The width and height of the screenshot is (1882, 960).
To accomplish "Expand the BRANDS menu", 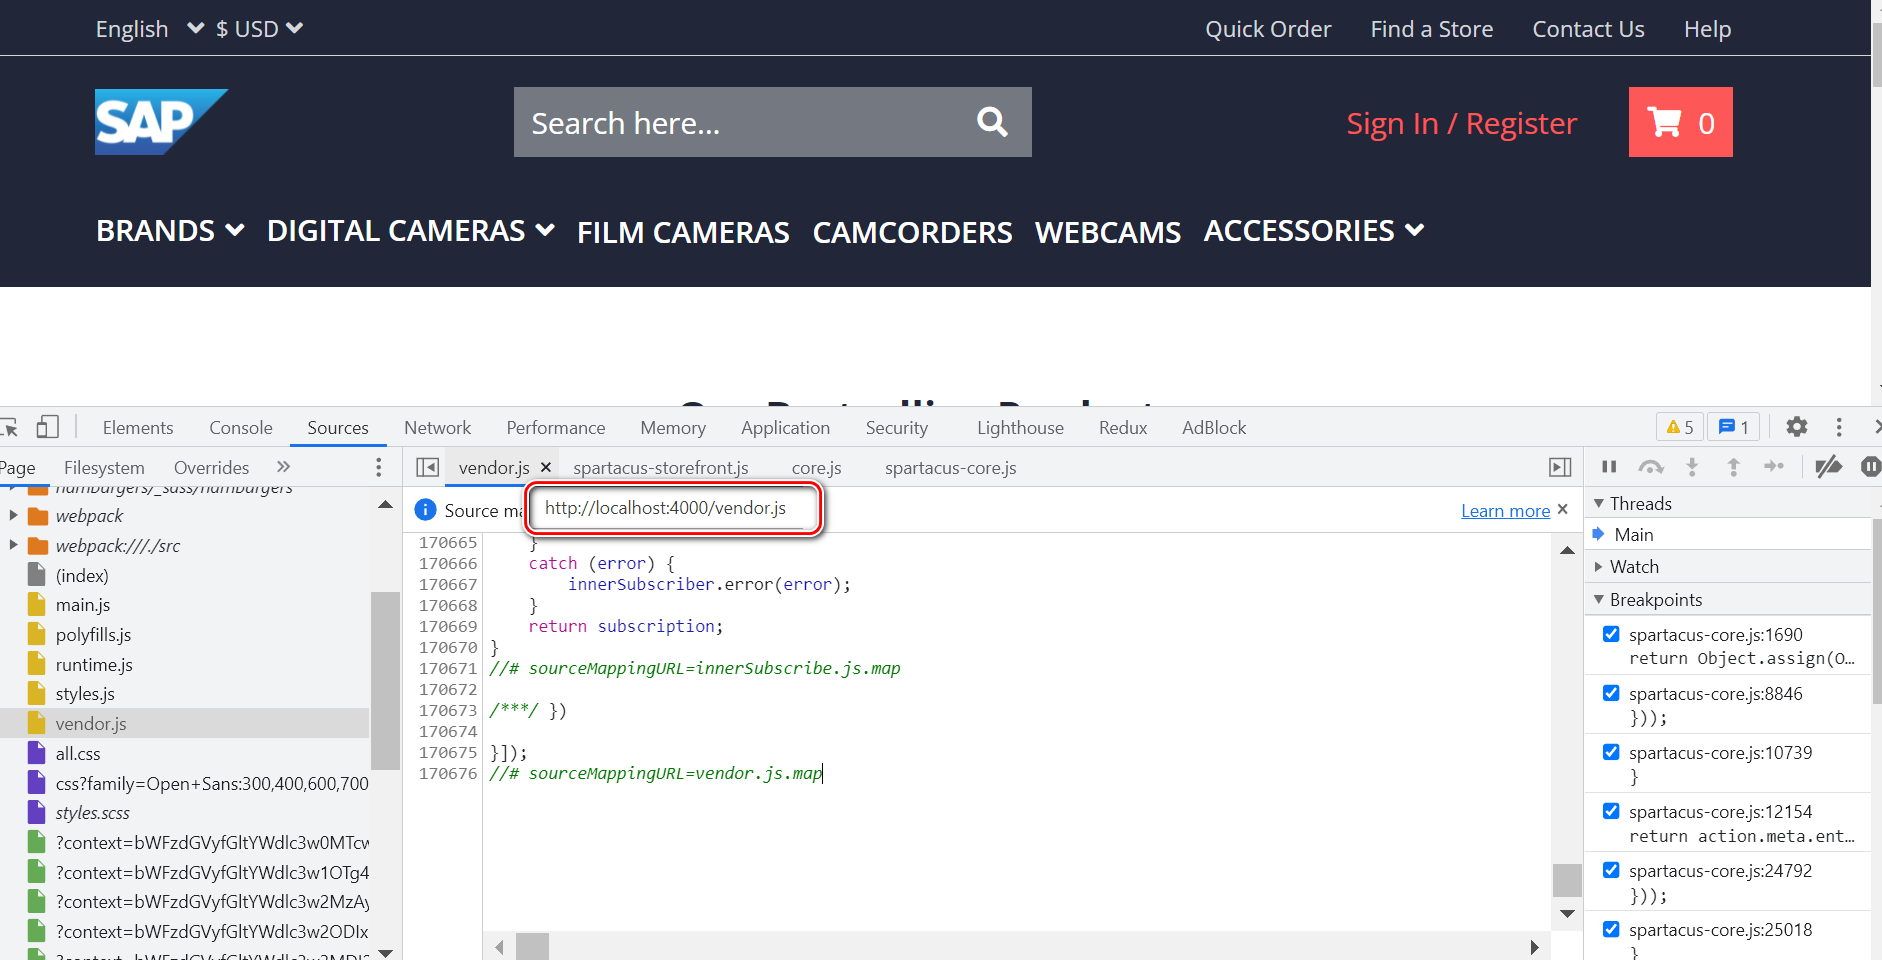I will (170, 231).
